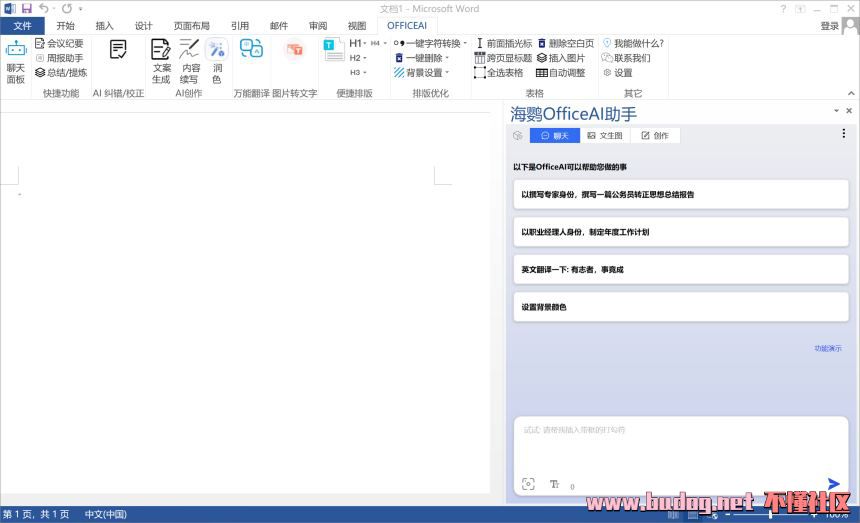
Task: Click the Undo icon in quick access toolbar
Action: tap(44, 9)
